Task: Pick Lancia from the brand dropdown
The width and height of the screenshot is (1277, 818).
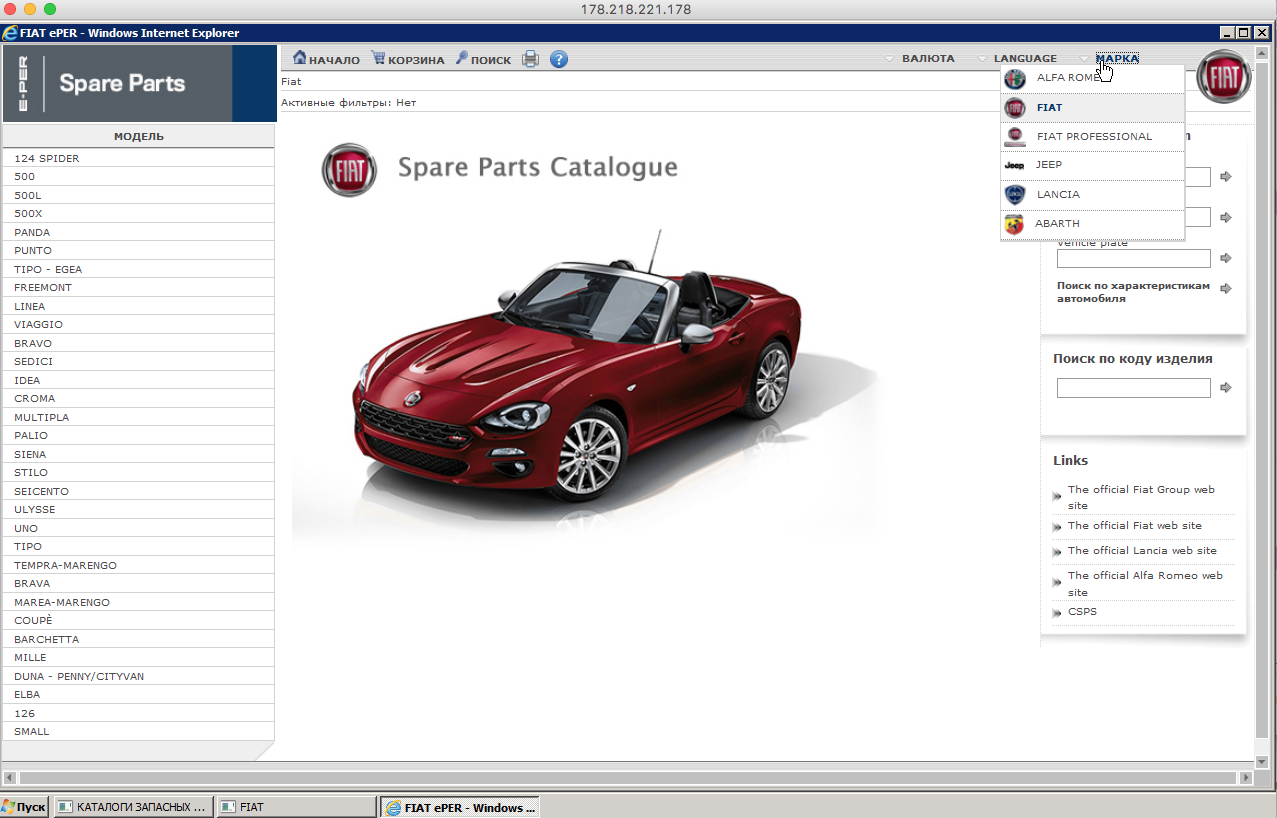Action: coord(1058,195)
